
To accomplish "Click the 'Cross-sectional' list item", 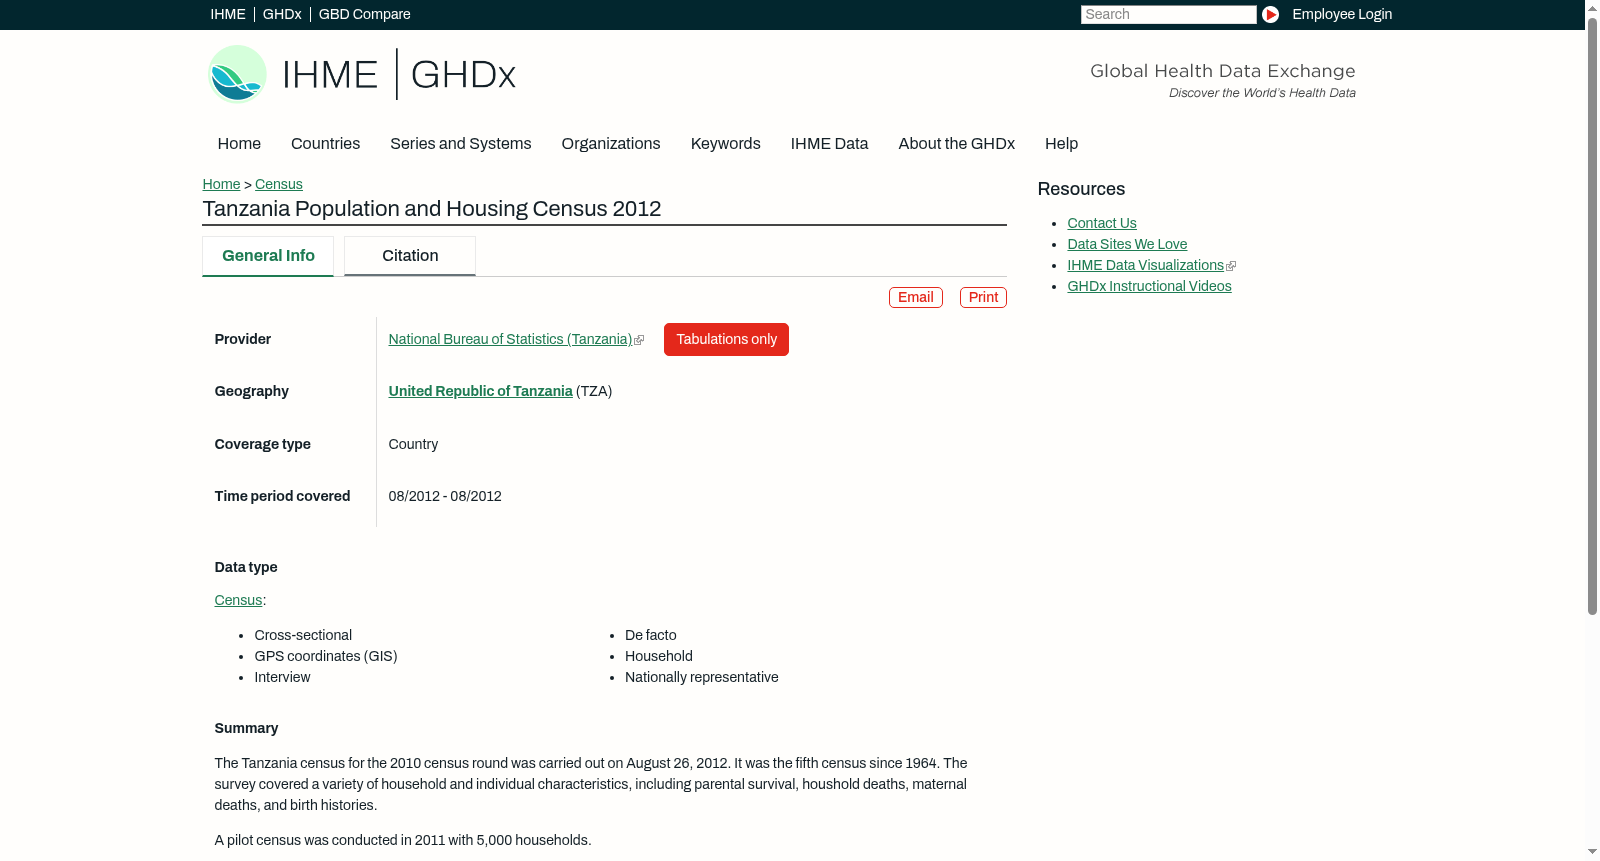I will (x=303, y=635).
